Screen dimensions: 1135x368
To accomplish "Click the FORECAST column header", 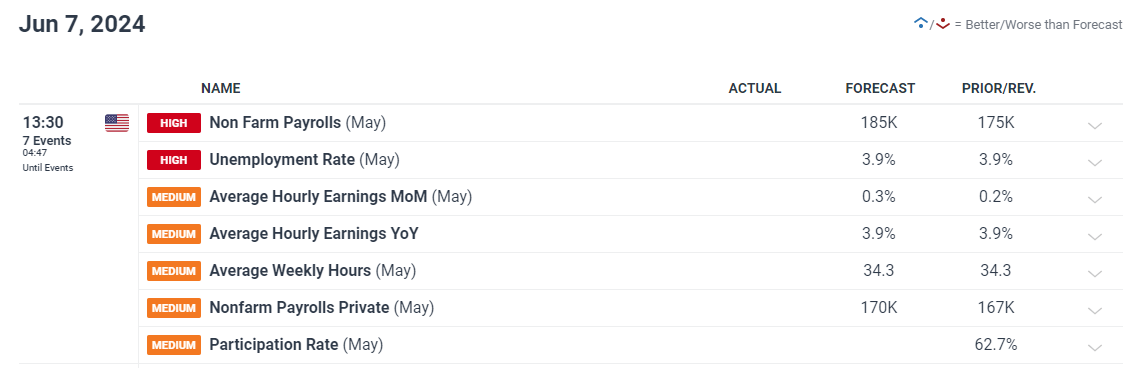I will point(880,88).
